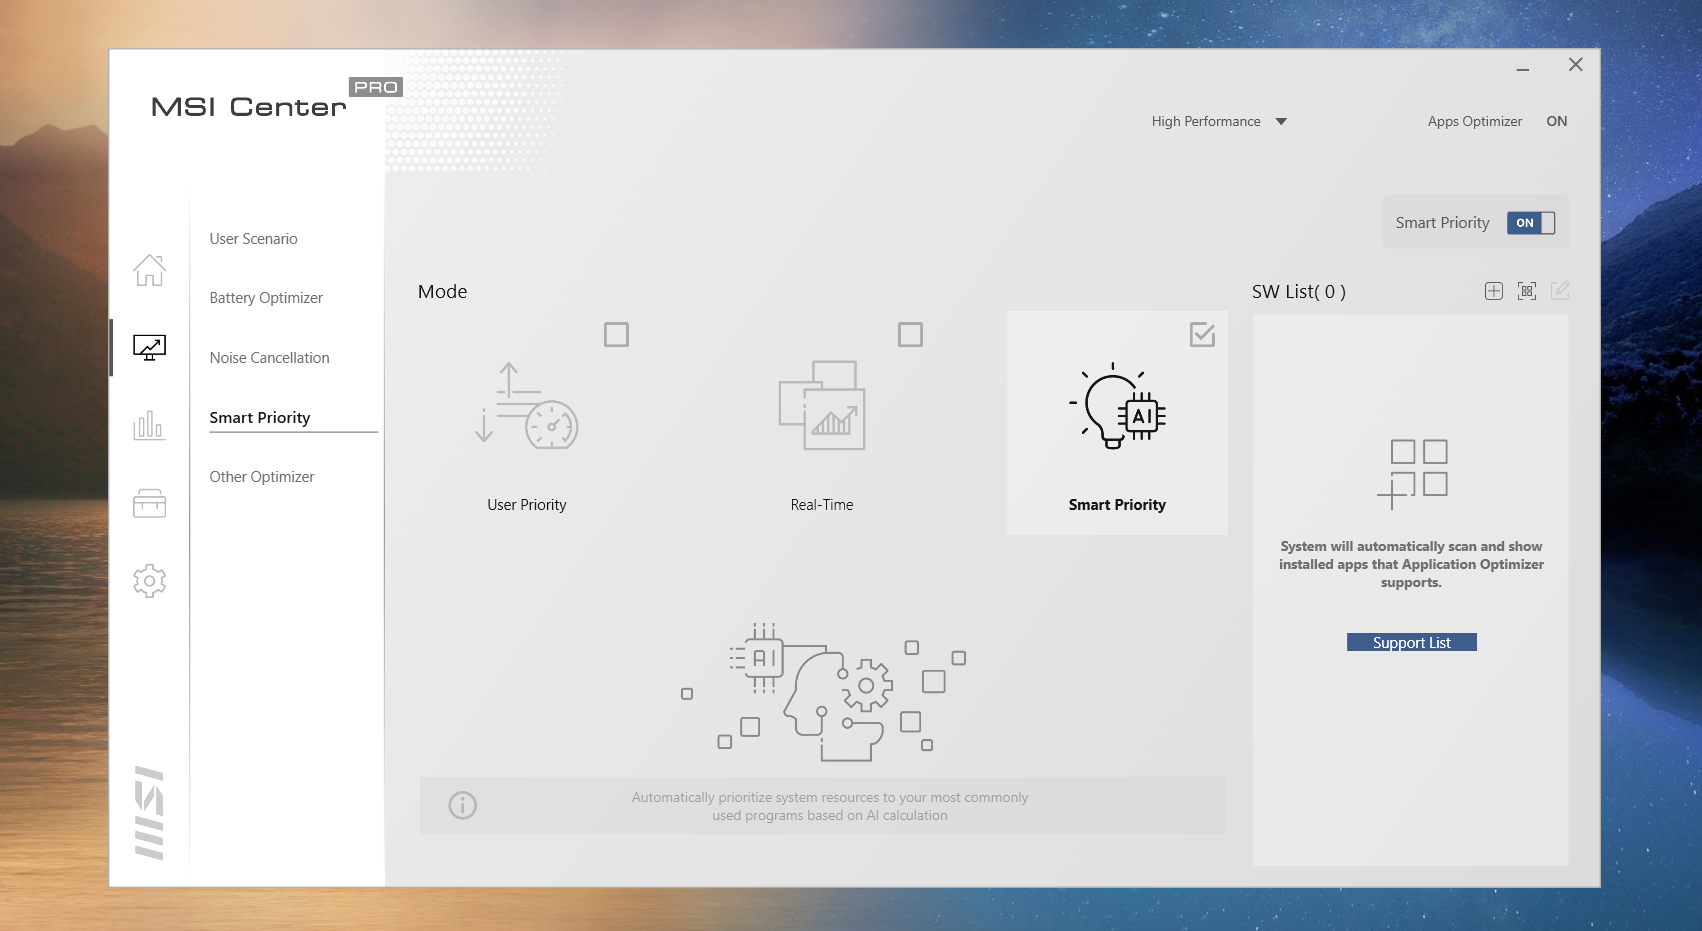Click the Support List button
The width and height of the screenshot is (1702, 931).
click(x=1412, y=643)
